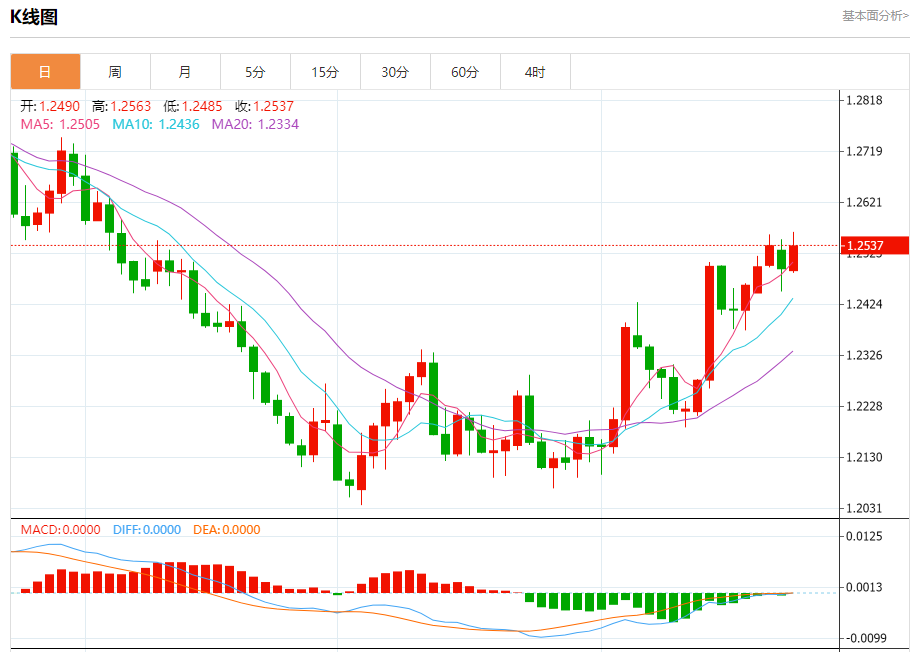This screenshot has width=916, height=652.
Task: Click the MACD:0.0000 label
Action: 61,530
